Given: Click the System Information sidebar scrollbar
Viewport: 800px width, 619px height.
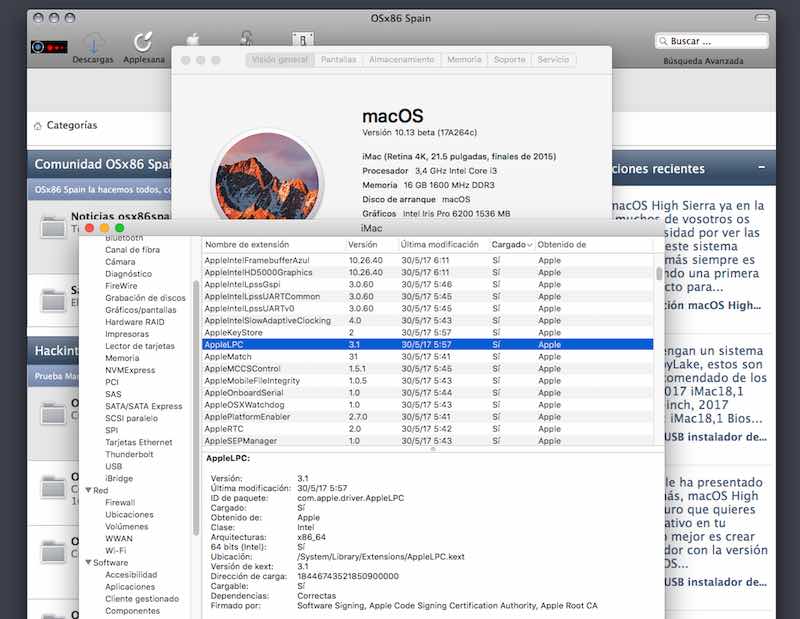Looking at the screenshot, I should 196,407.
